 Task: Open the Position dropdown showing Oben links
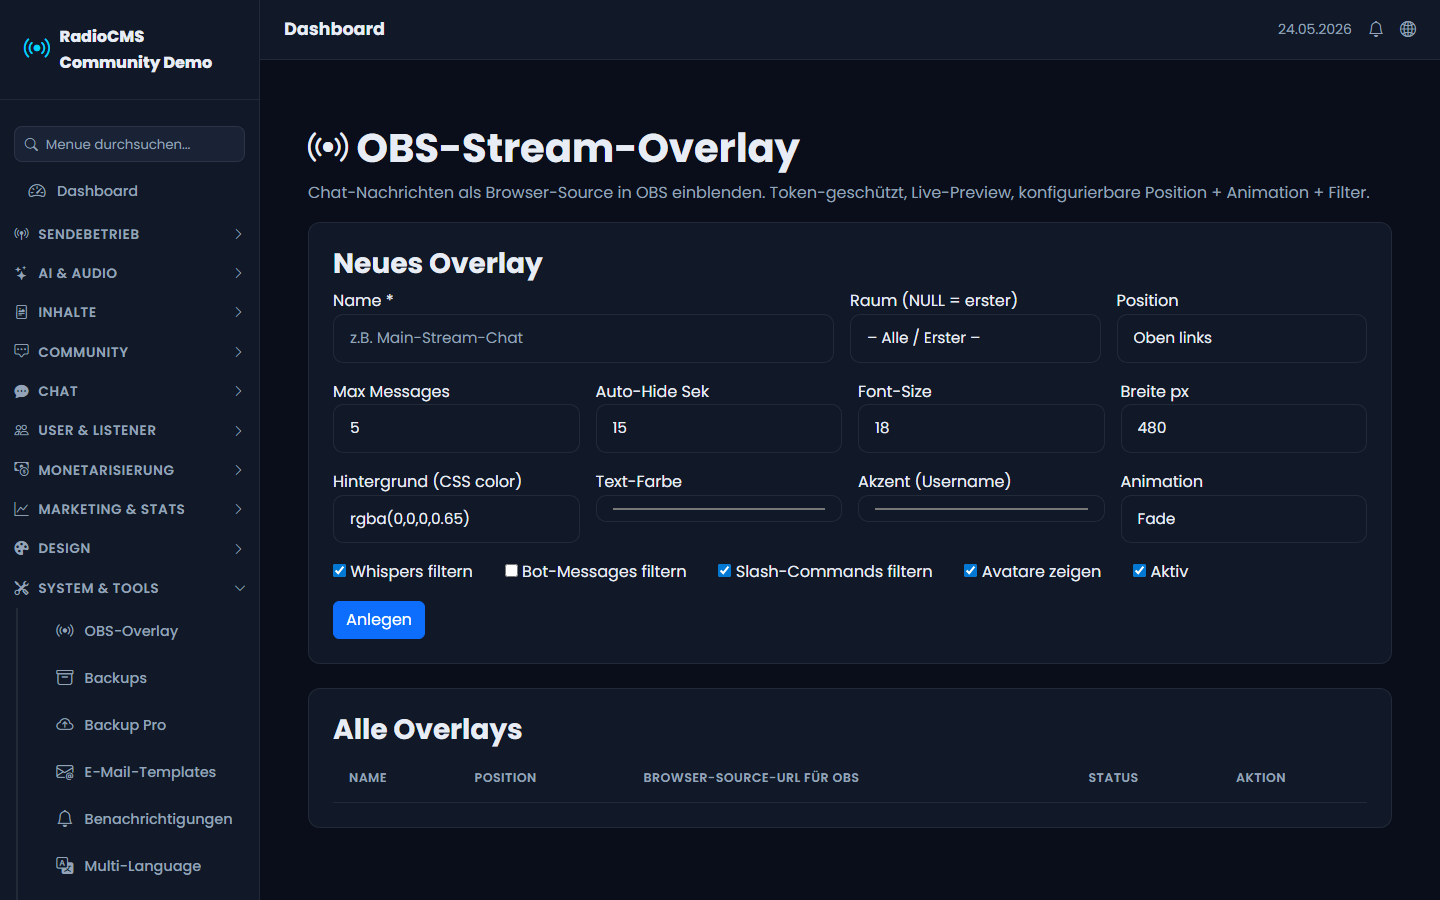tap(1241, 338)
